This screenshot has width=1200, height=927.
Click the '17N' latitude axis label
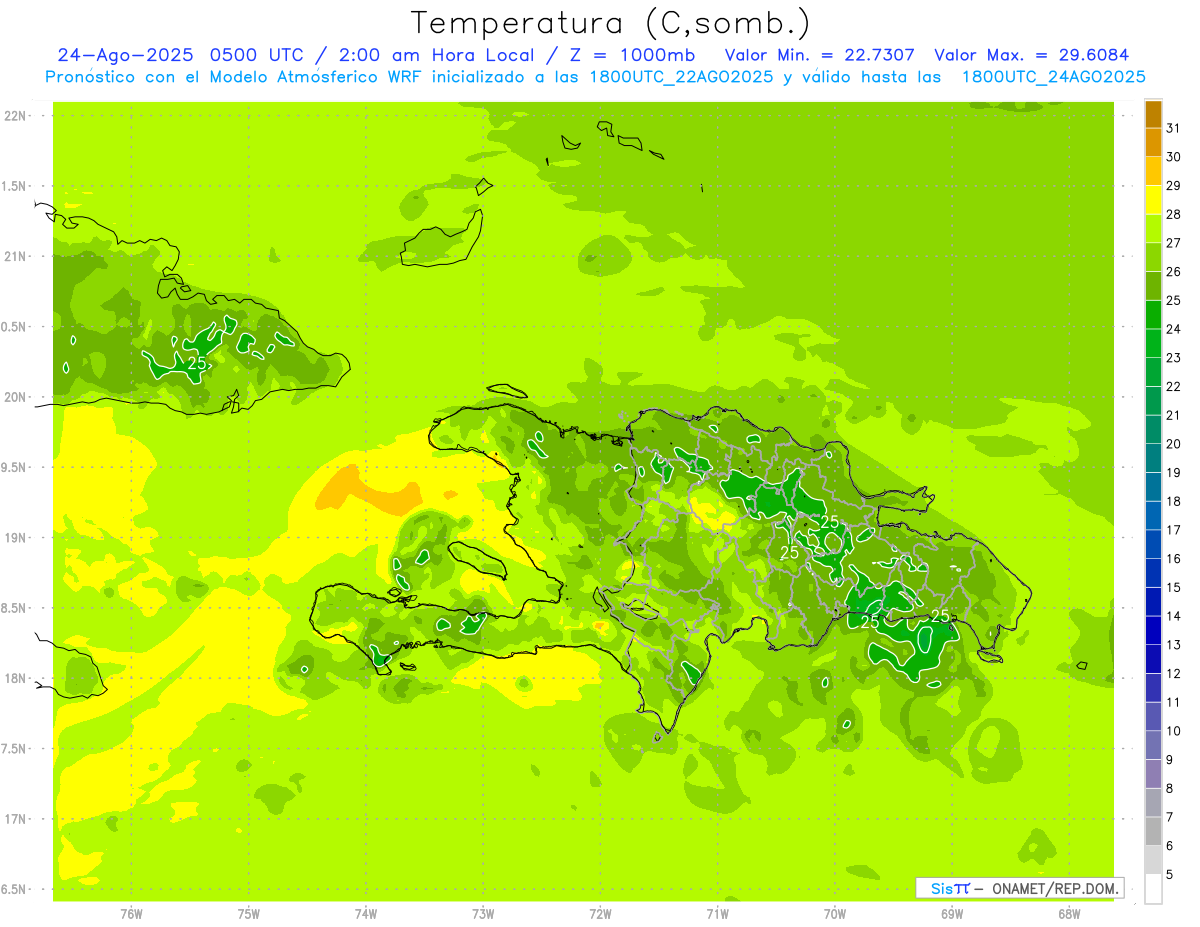click(15, 819)
